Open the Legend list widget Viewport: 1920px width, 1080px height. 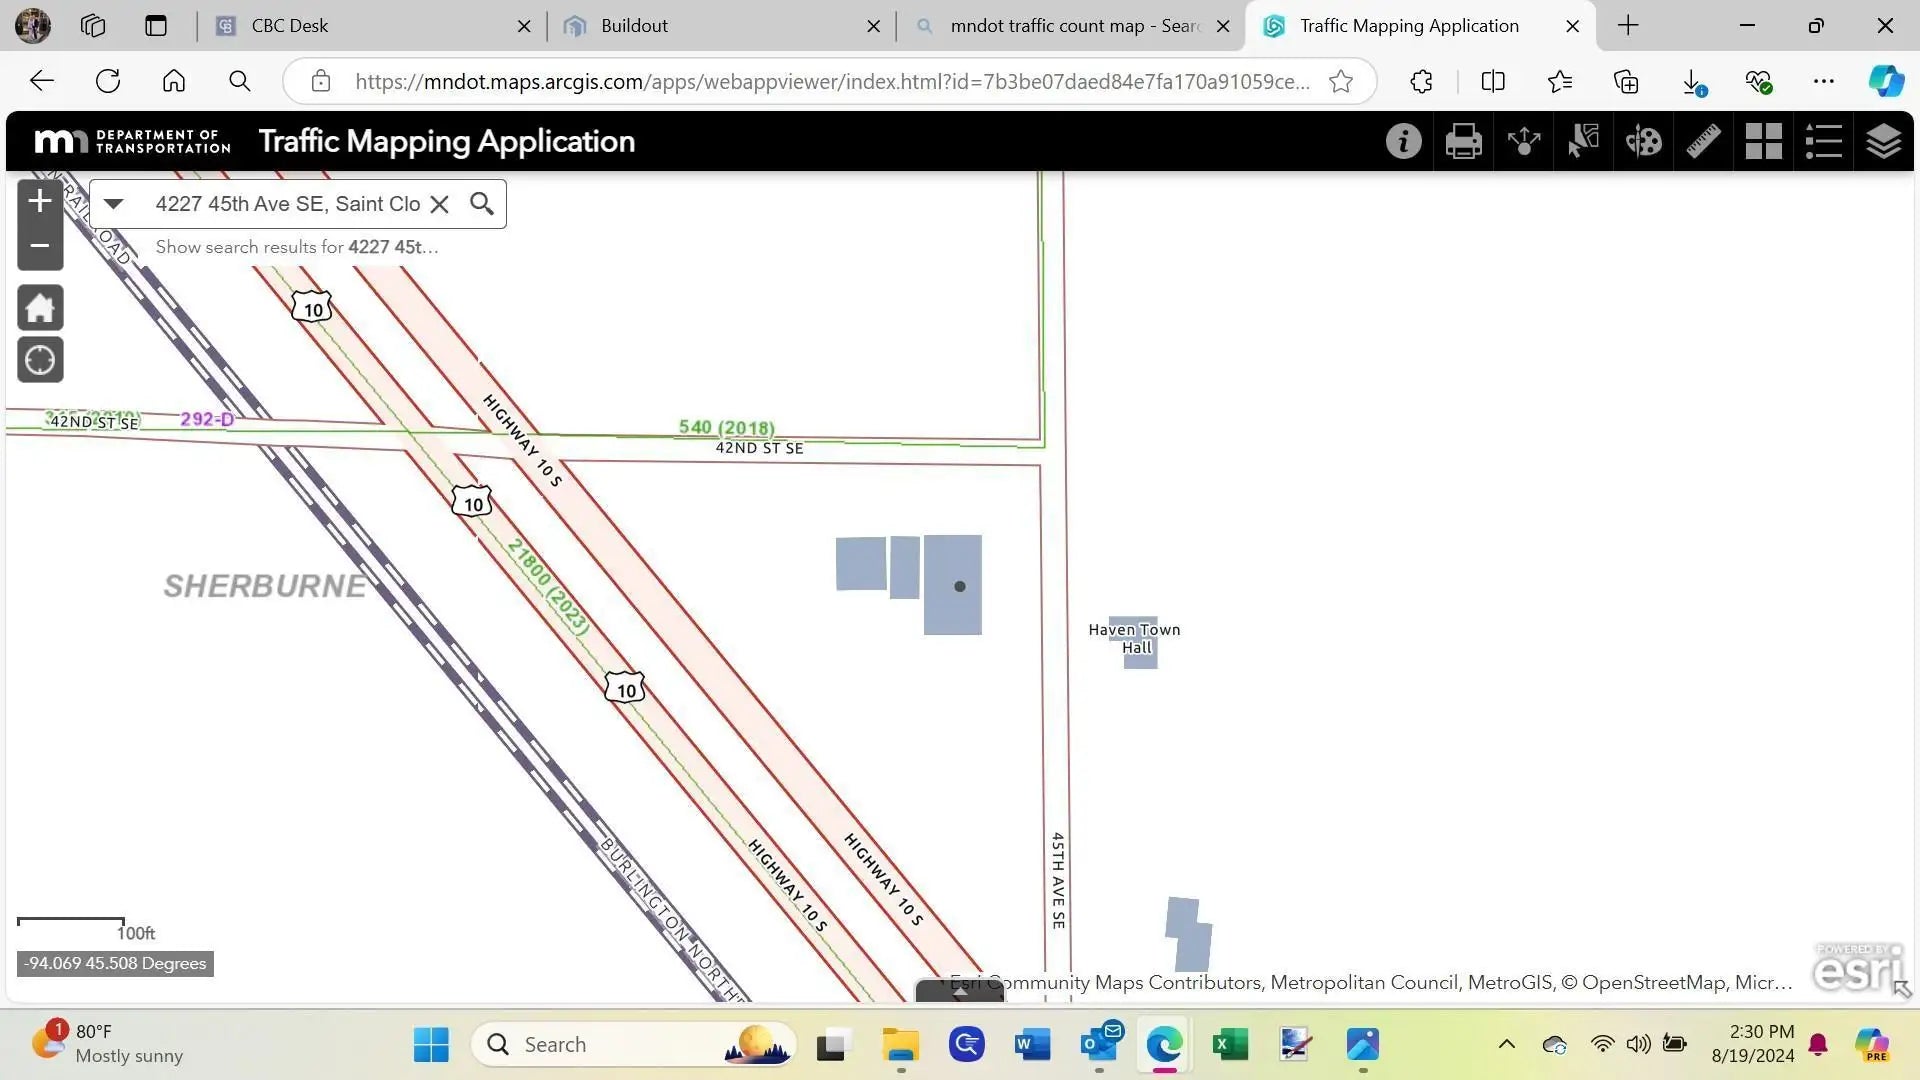[1823, 141]
